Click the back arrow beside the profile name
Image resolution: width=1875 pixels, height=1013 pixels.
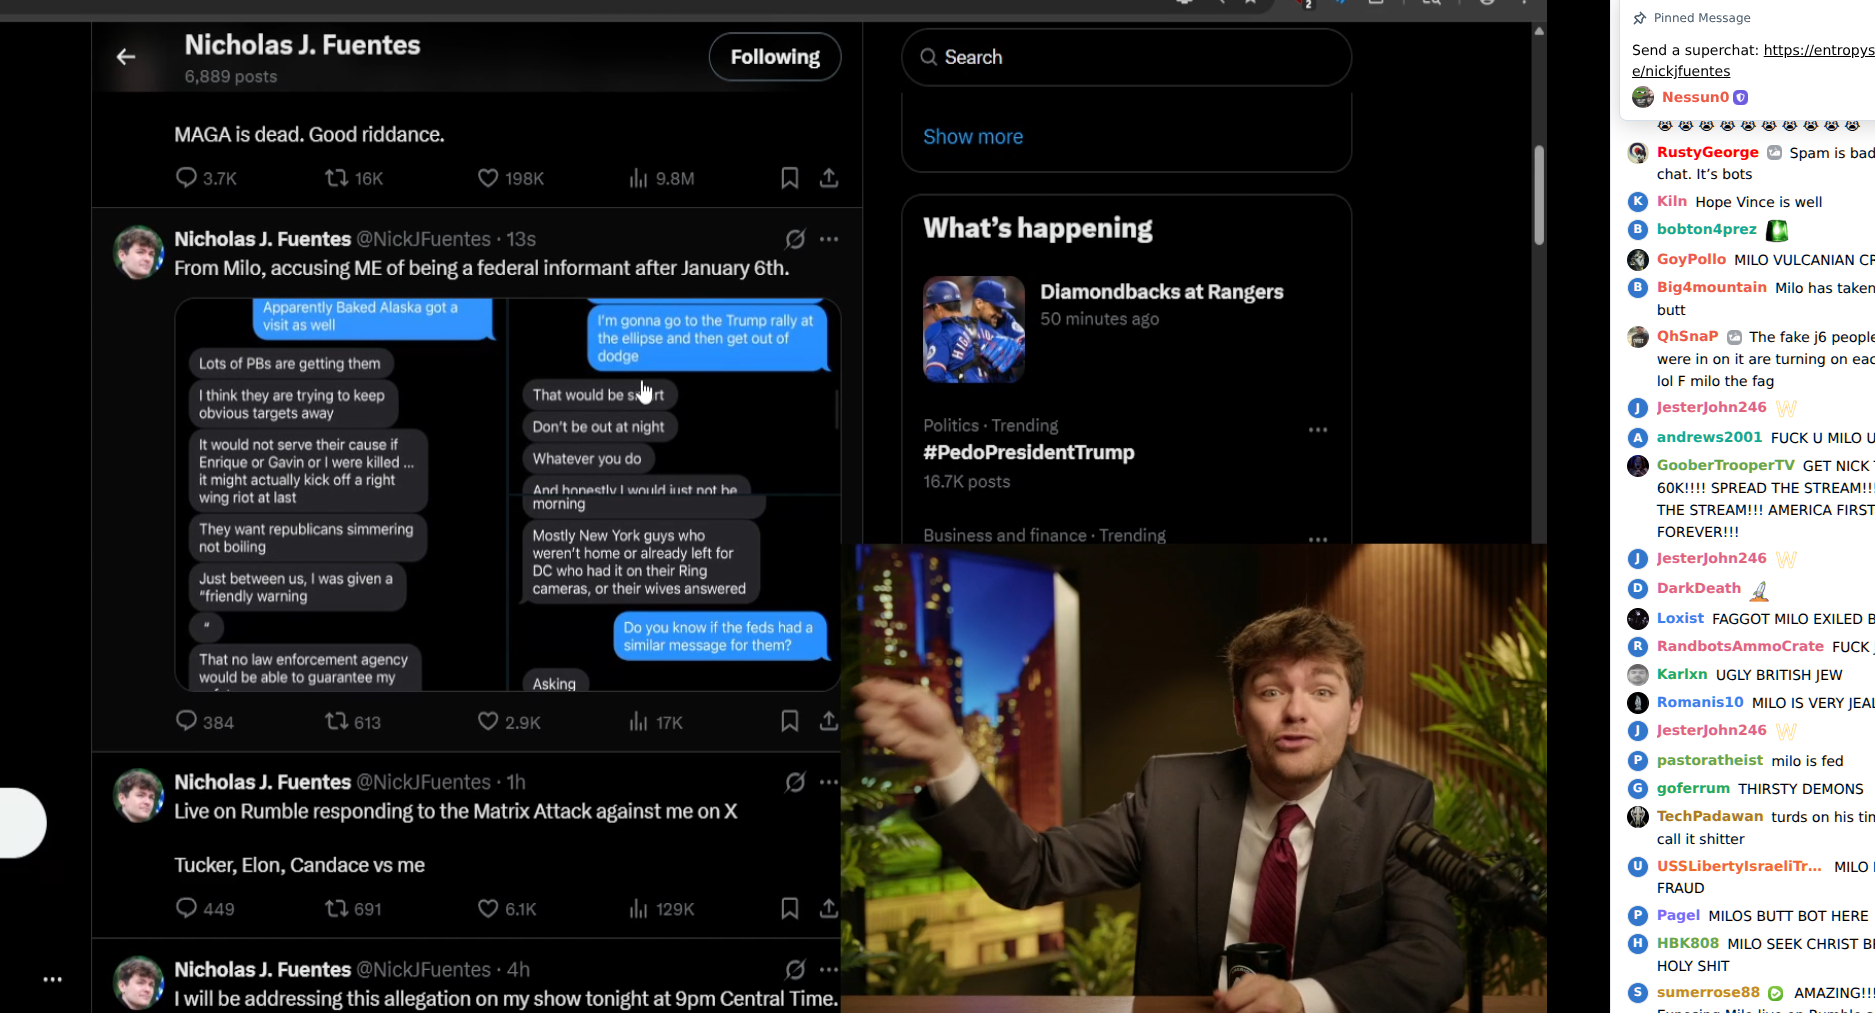tap(126, 57)
